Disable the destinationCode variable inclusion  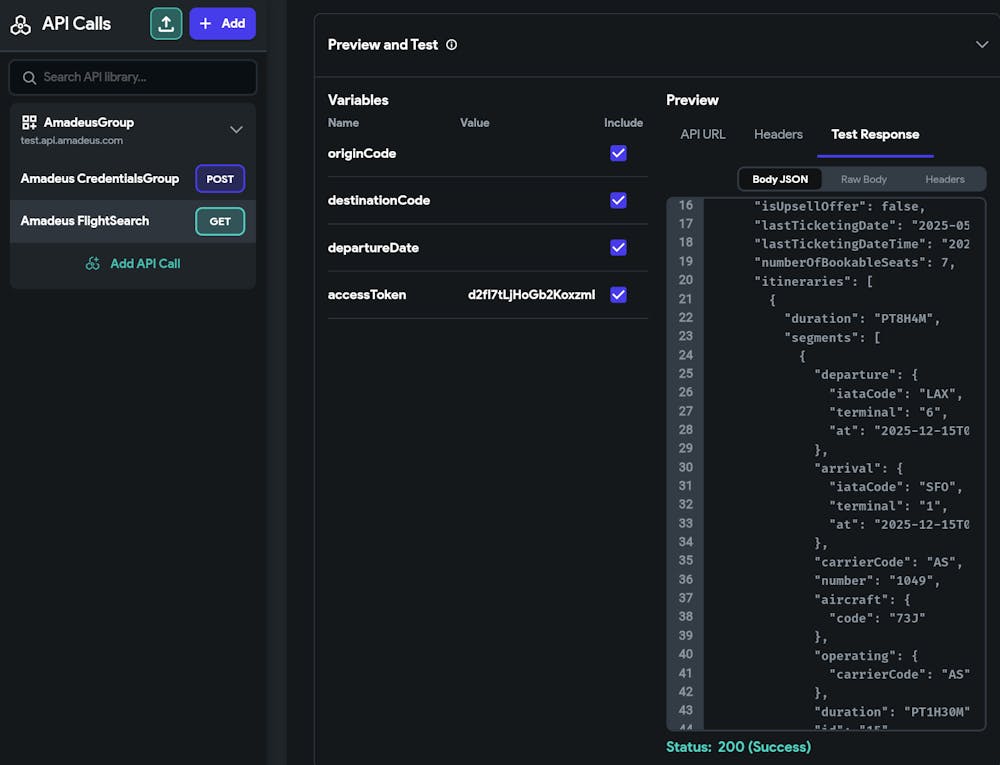click(x=618, y=200)
